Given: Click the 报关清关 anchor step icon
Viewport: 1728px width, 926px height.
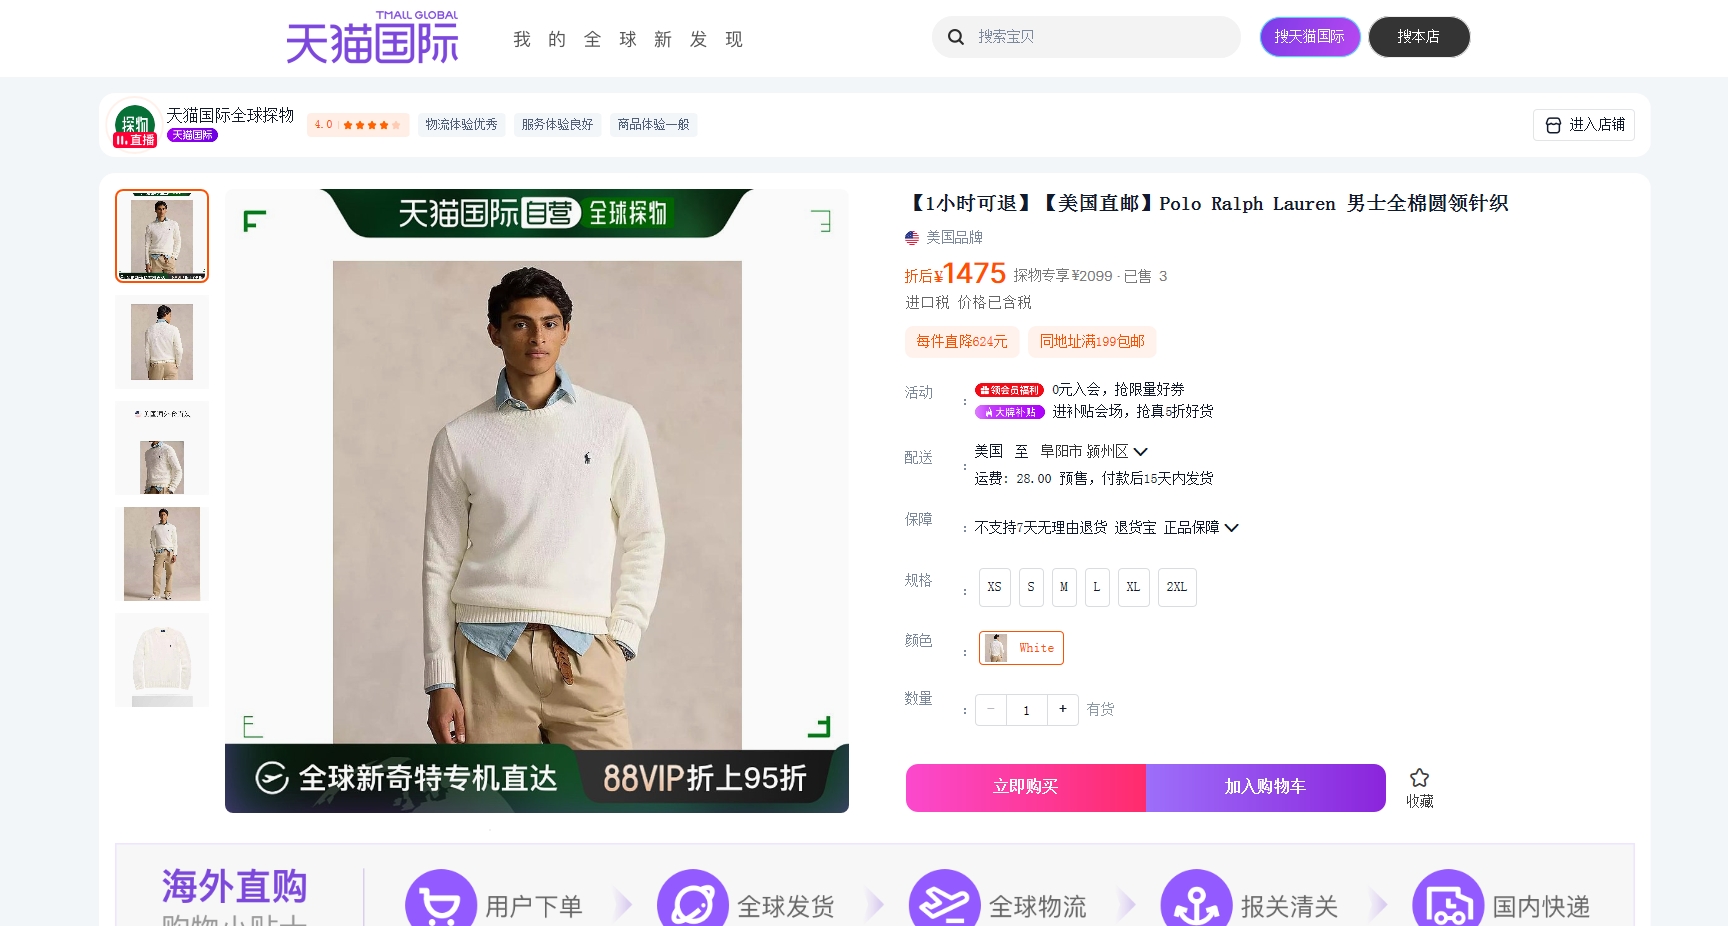Looking at the screenshot, I should click(x=1196, y=902).
